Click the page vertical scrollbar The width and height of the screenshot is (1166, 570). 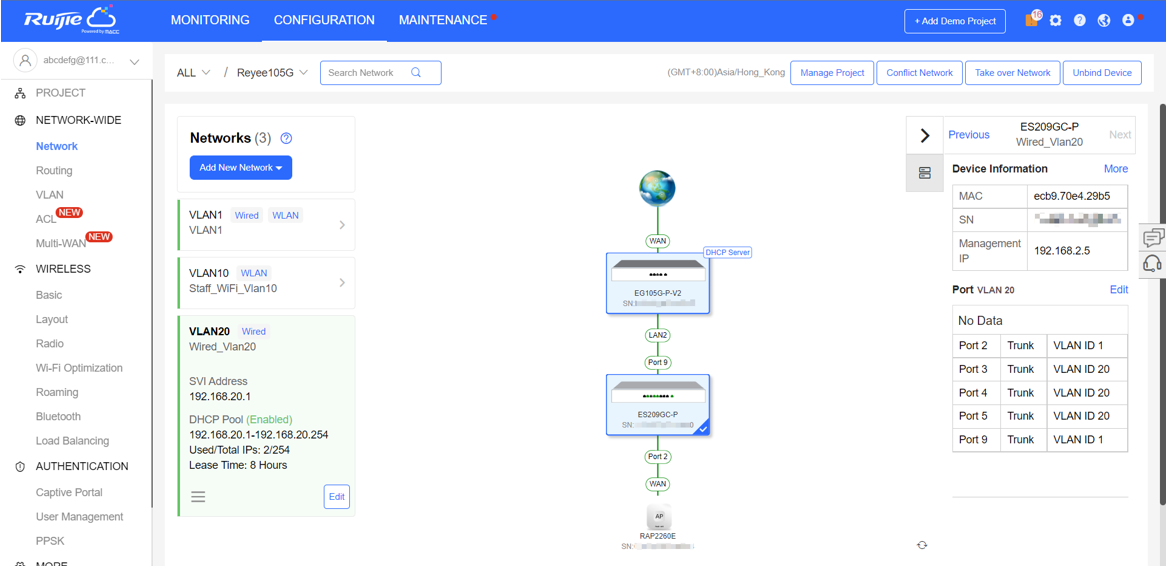(x=1162, y=305)
